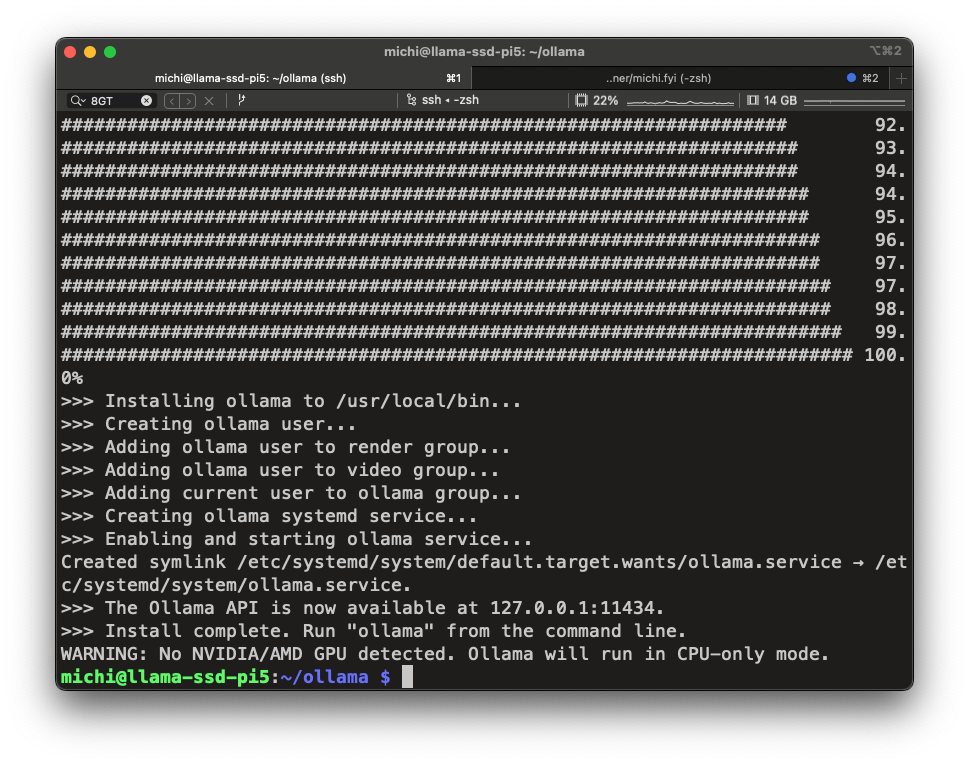
Task: Click the git branch status icon
Action: 242,100
